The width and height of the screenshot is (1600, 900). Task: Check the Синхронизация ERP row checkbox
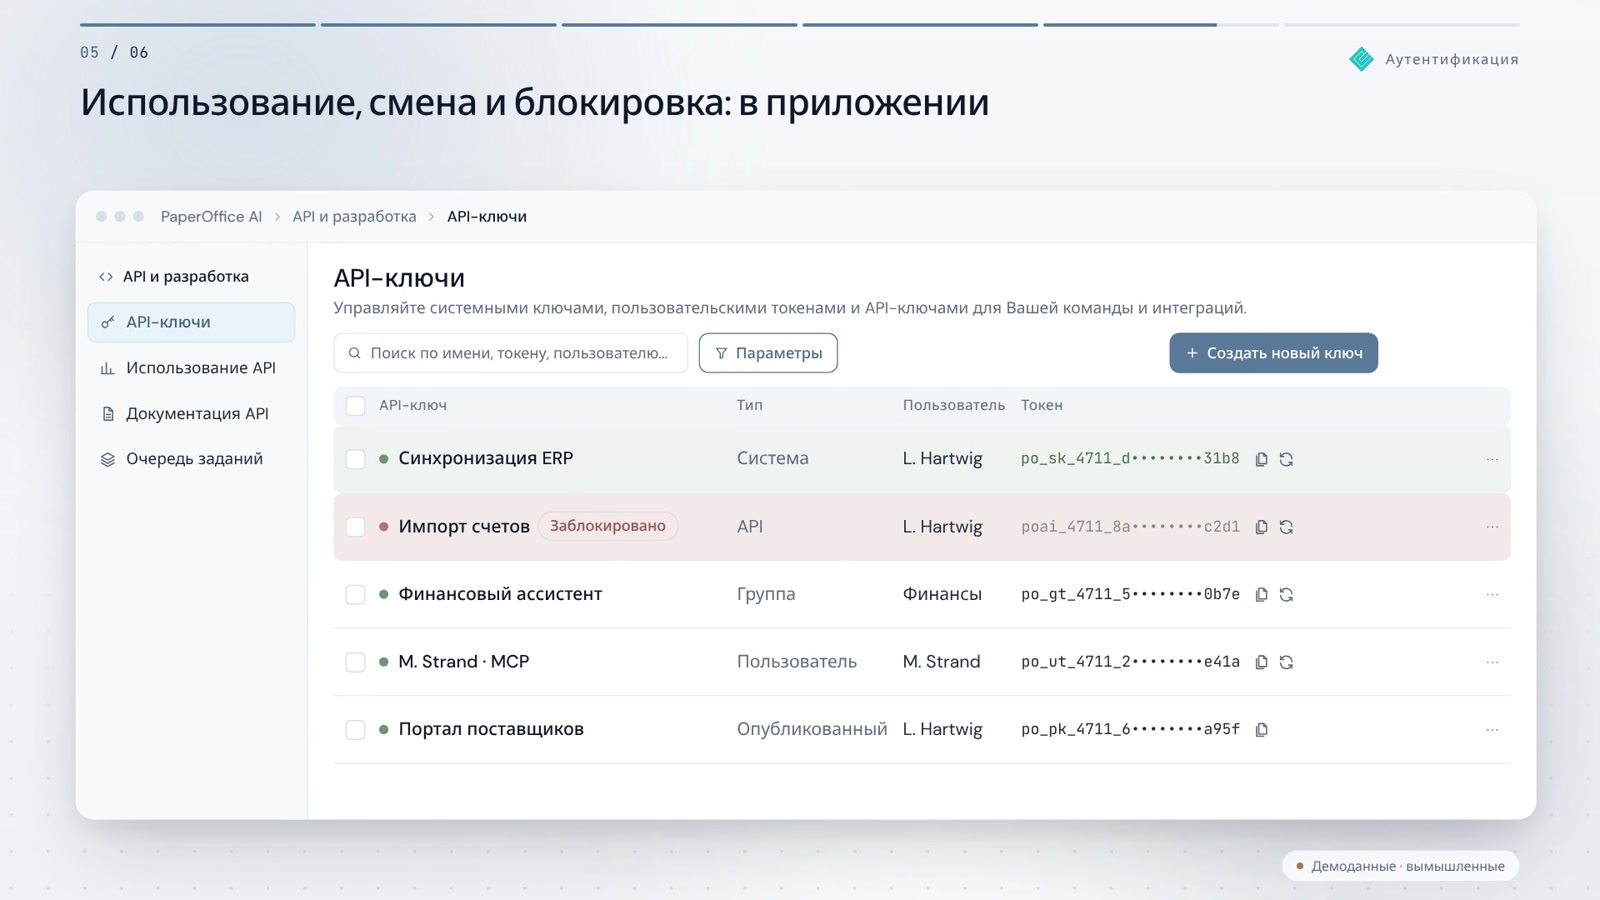click(x=355, y=459)
